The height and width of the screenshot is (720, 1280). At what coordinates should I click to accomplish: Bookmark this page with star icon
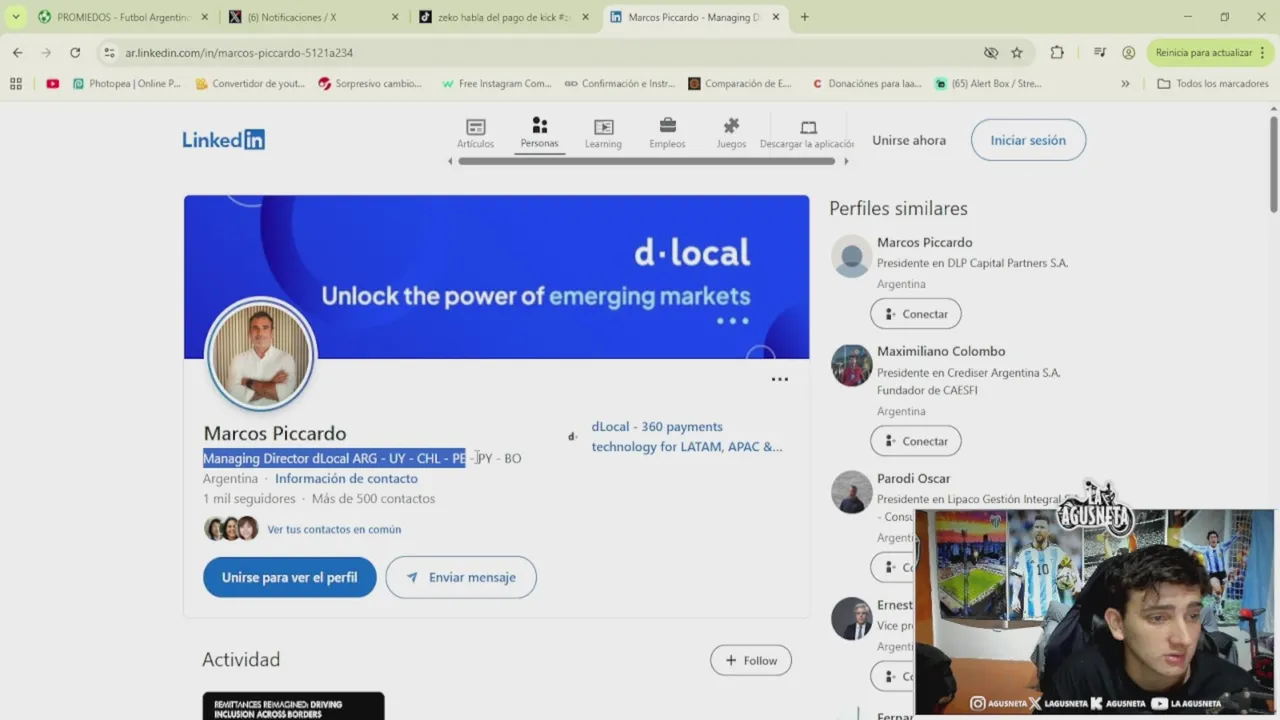click(x=1017, y=53)
